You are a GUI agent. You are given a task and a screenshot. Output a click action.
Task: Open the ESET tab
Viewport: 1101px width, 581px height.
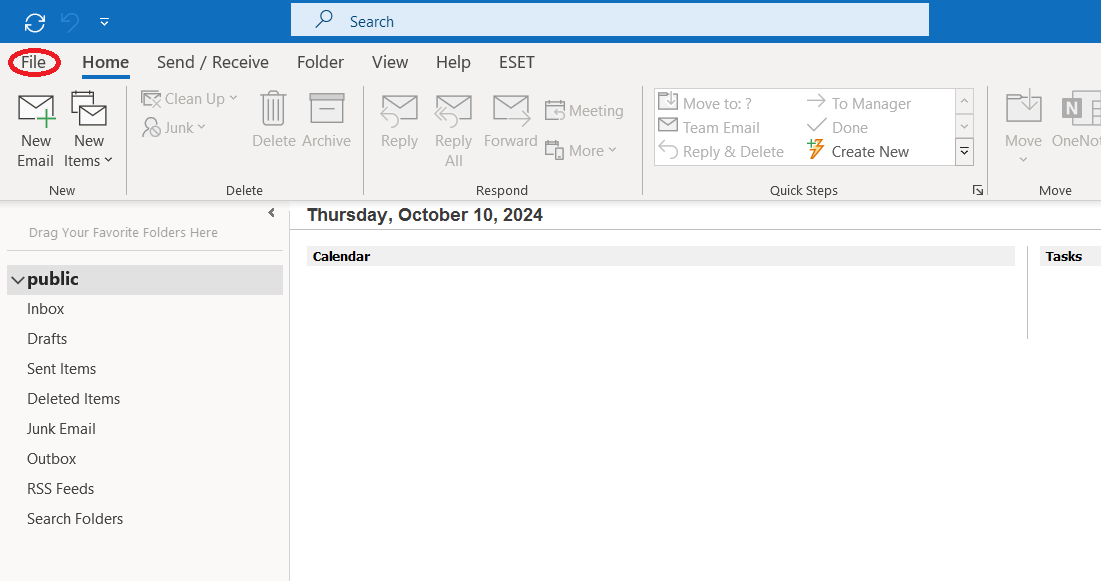click(x=517, y=63)
